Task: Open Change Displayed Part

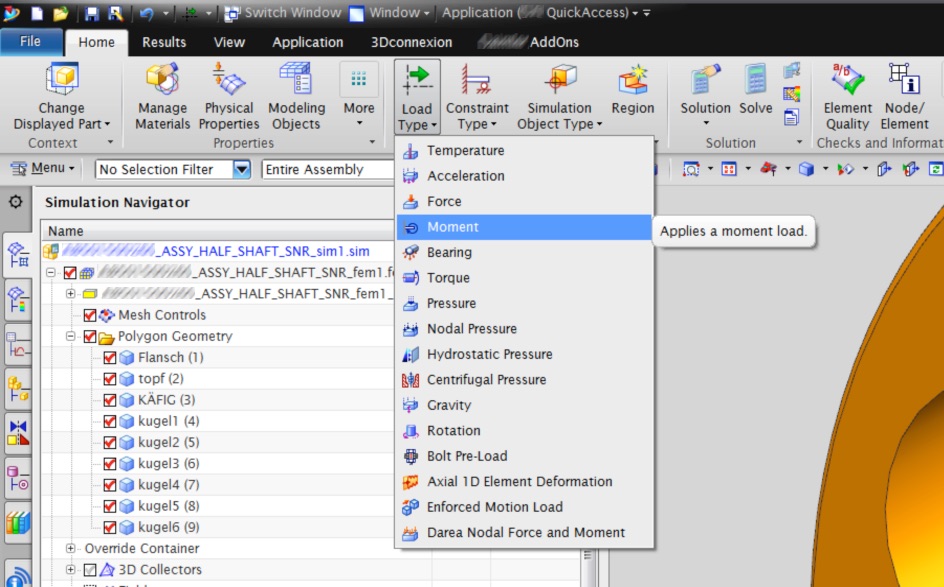Action: (x=61, y=98)
